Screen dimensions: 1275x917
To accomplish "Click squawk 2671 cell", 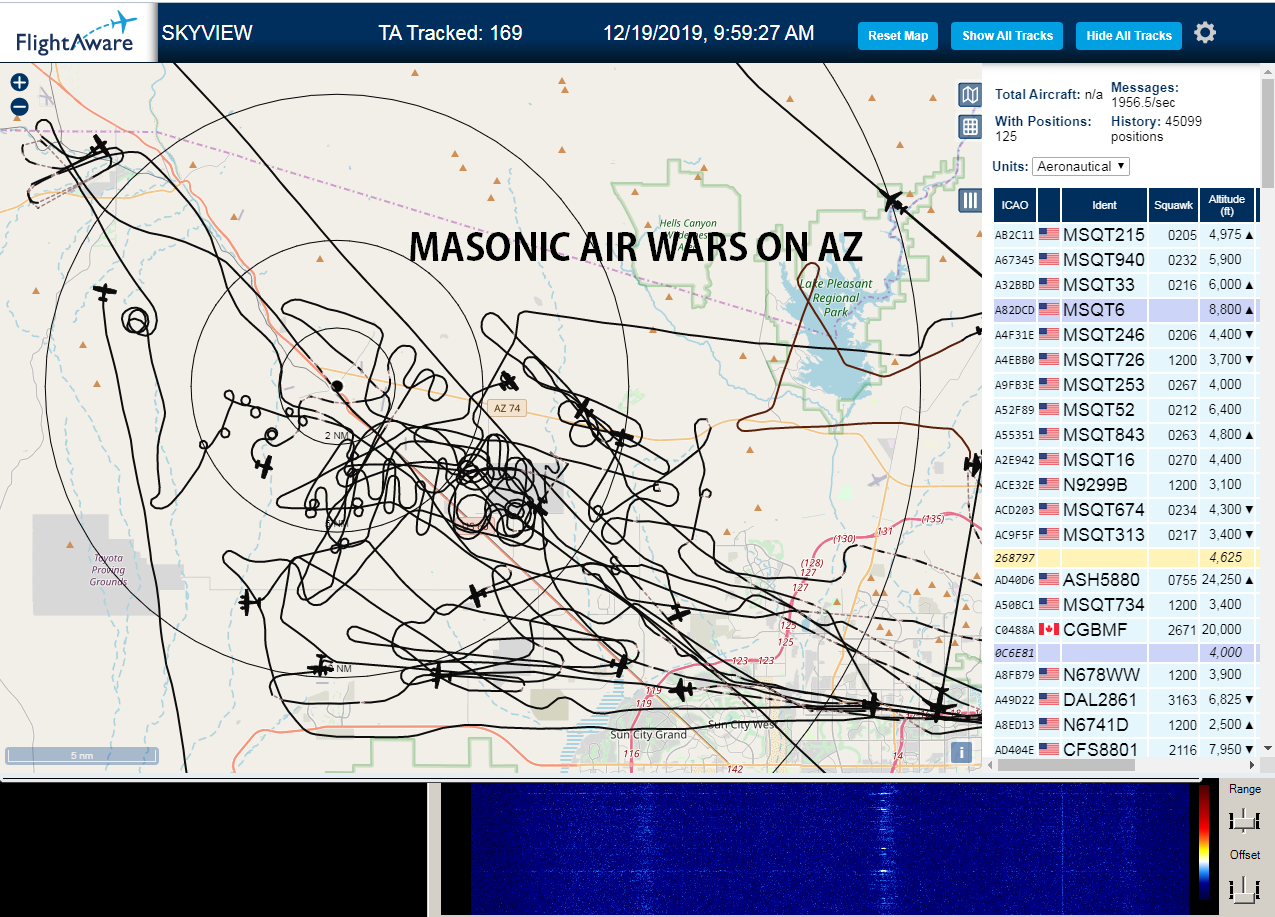I will click(x=1173, y=630).
